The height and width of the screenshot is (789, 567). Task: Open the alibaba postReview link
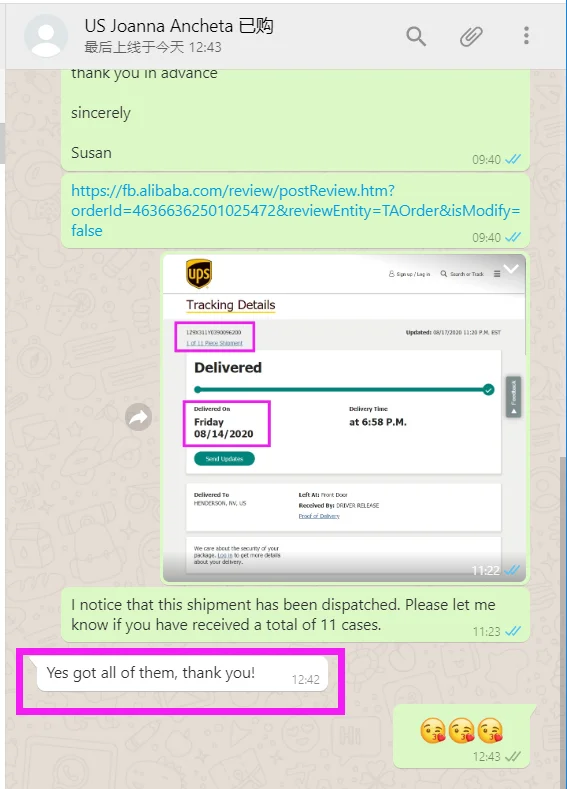(x=295, y=210)
